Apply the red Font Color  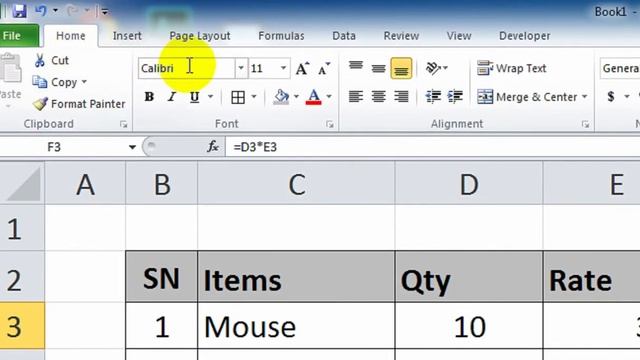pos(313,97)
